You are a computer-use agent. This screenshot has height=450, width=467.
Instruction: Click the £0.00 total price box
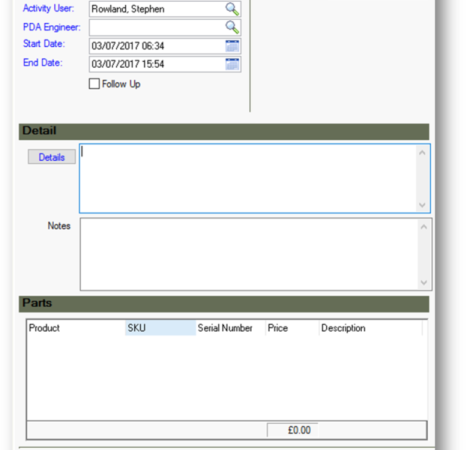coord(293,430)
